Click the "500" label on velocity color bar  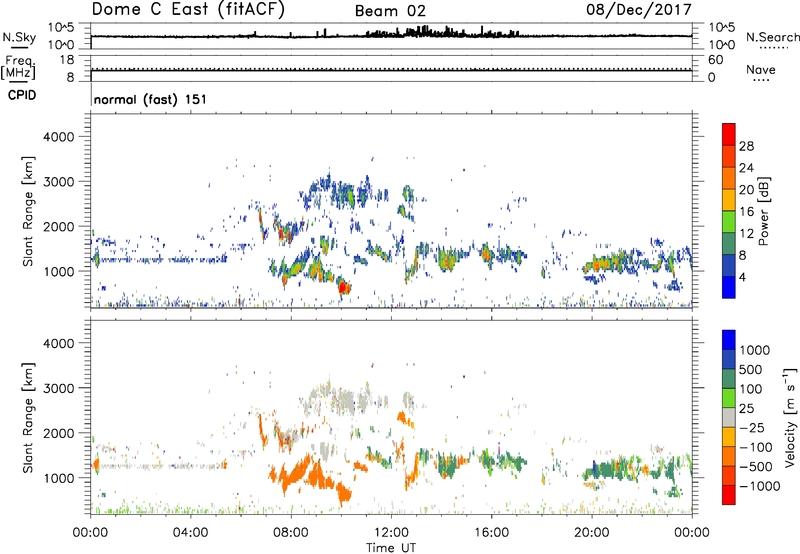click(751, 369)
